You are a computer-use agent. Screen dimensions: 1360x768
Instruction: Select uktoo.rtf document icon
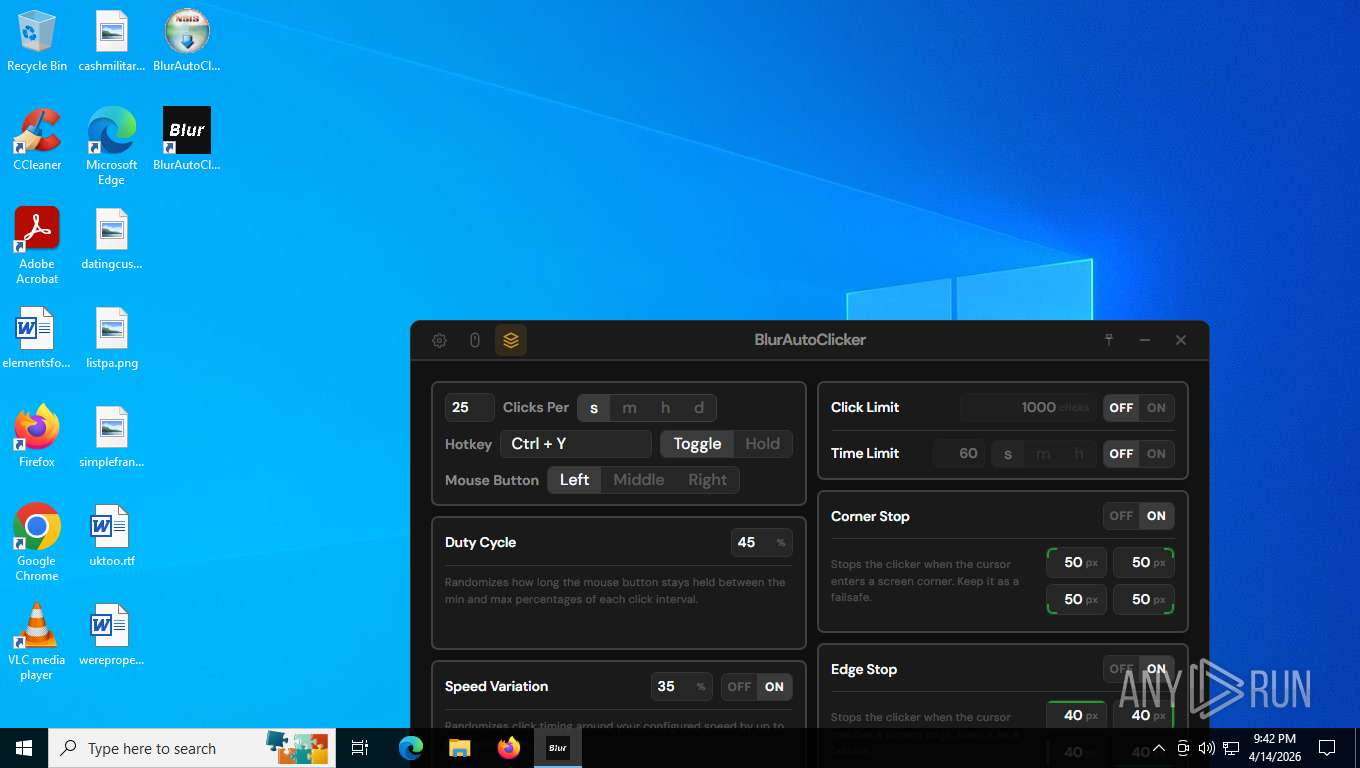[x=112, y=536]
